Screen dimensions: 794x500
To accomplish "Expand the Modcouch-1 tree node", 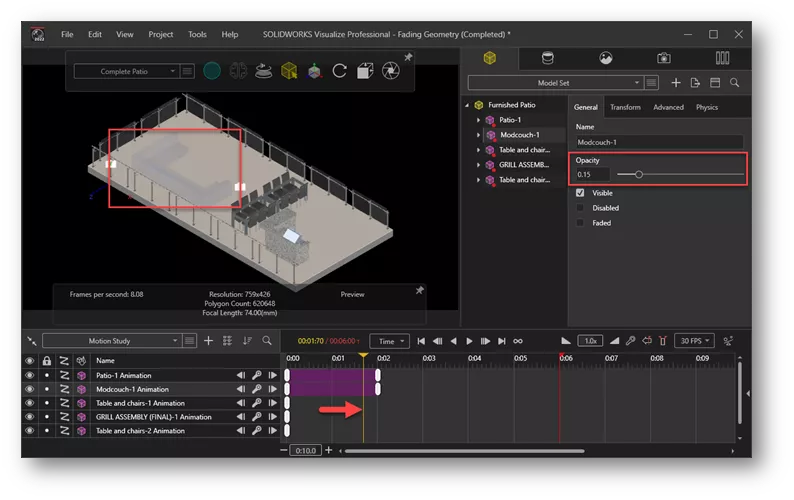I will (478, 135).
